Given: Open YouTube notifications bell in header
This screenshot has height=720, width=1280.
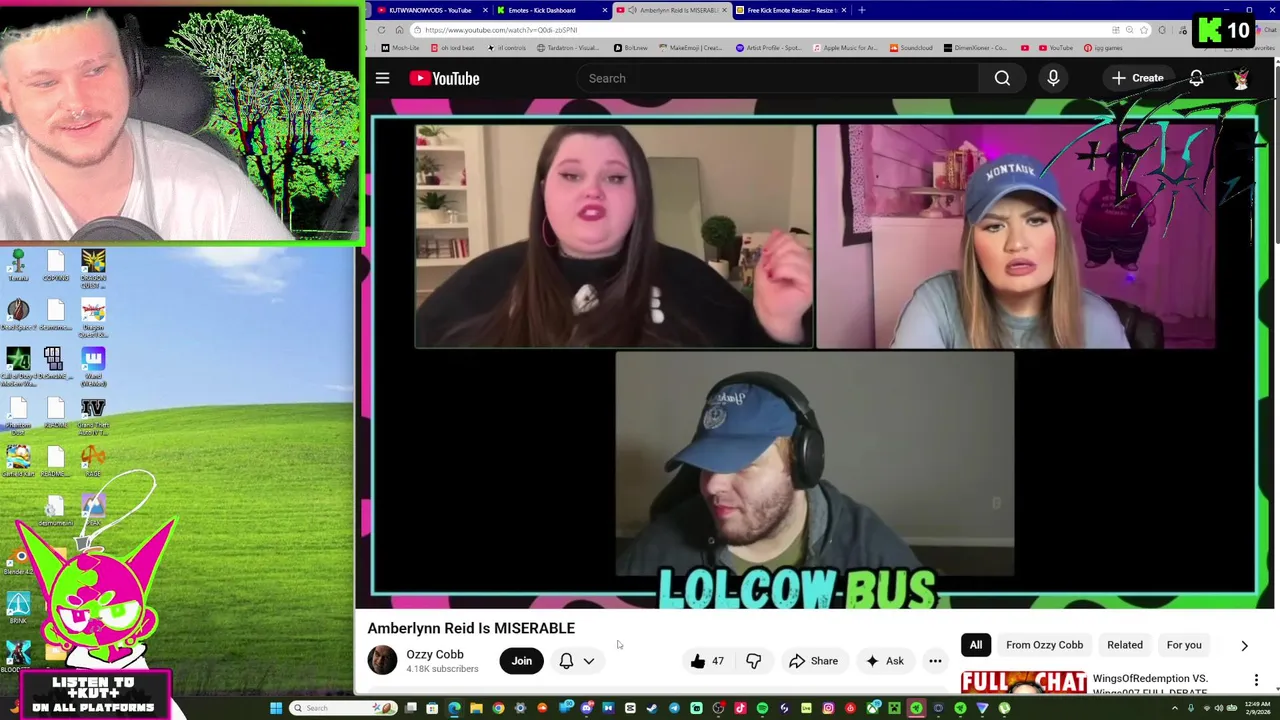Looking at the screenshot, I should [x=1196, y=78].
